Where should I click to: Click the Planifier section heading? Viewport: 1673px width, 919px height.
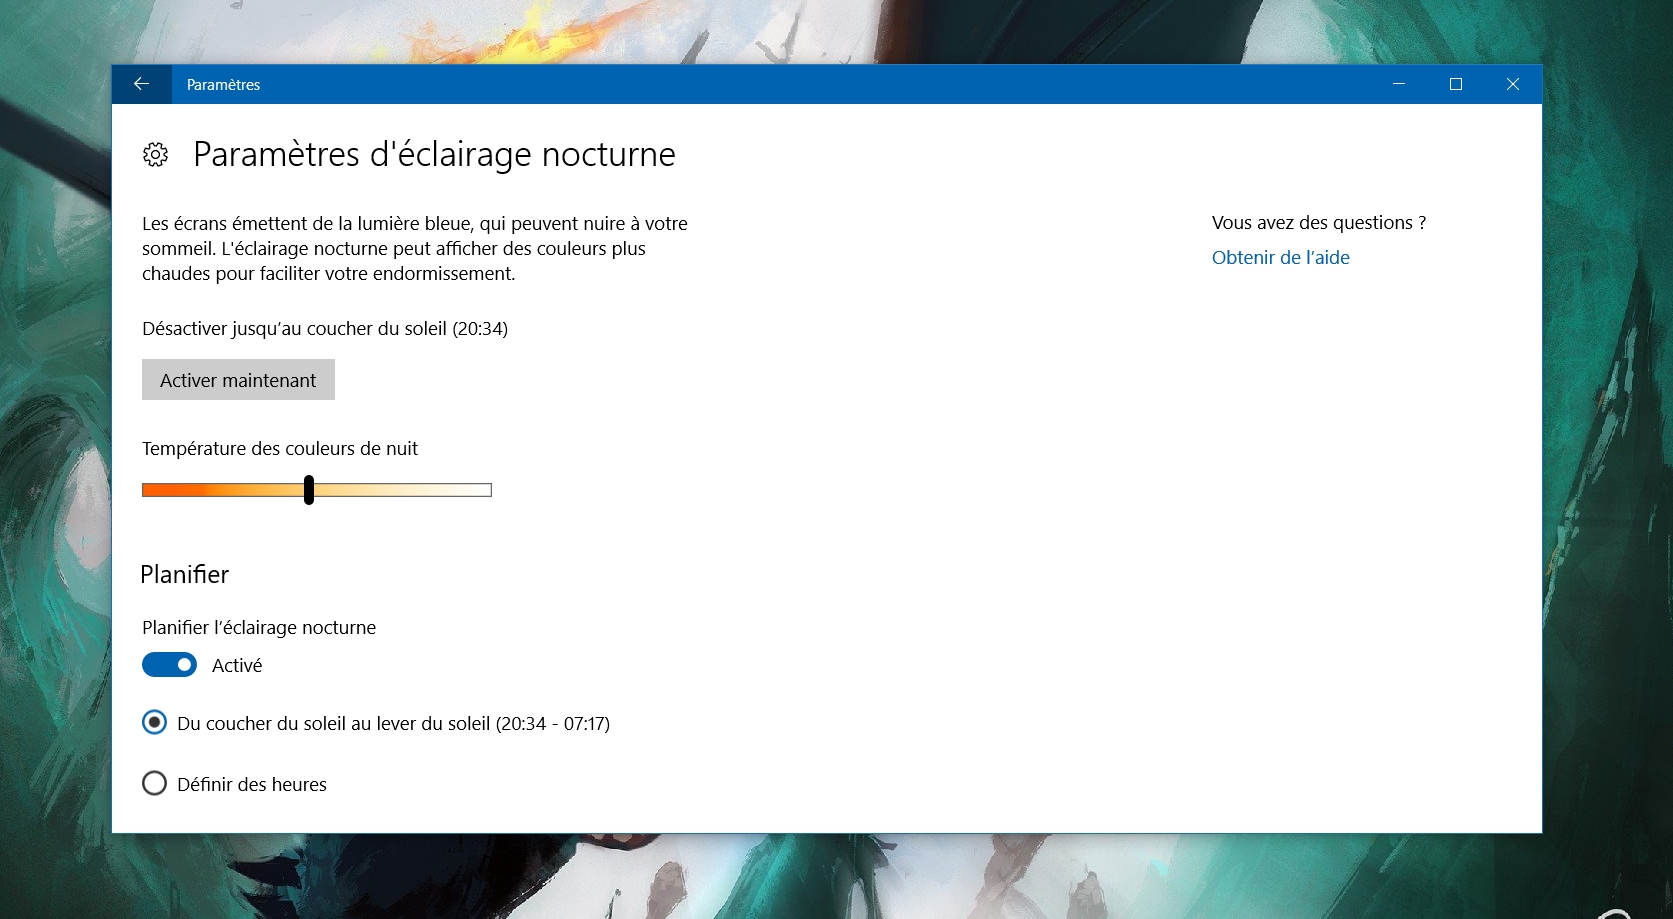click(x=184, y=574)
